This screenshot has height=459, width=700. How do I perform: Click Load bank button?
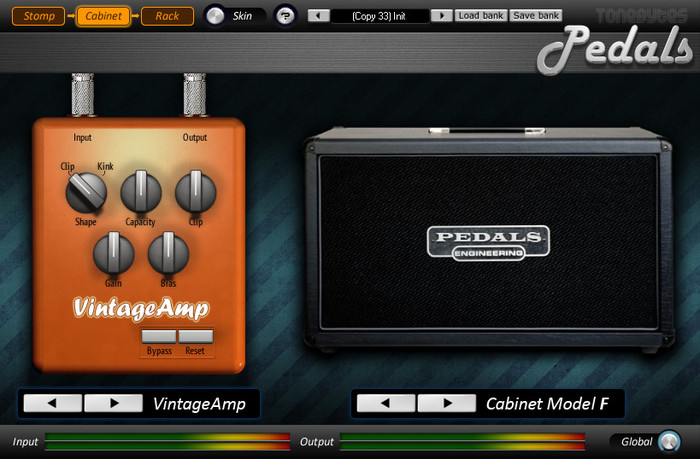coord(481,16)
